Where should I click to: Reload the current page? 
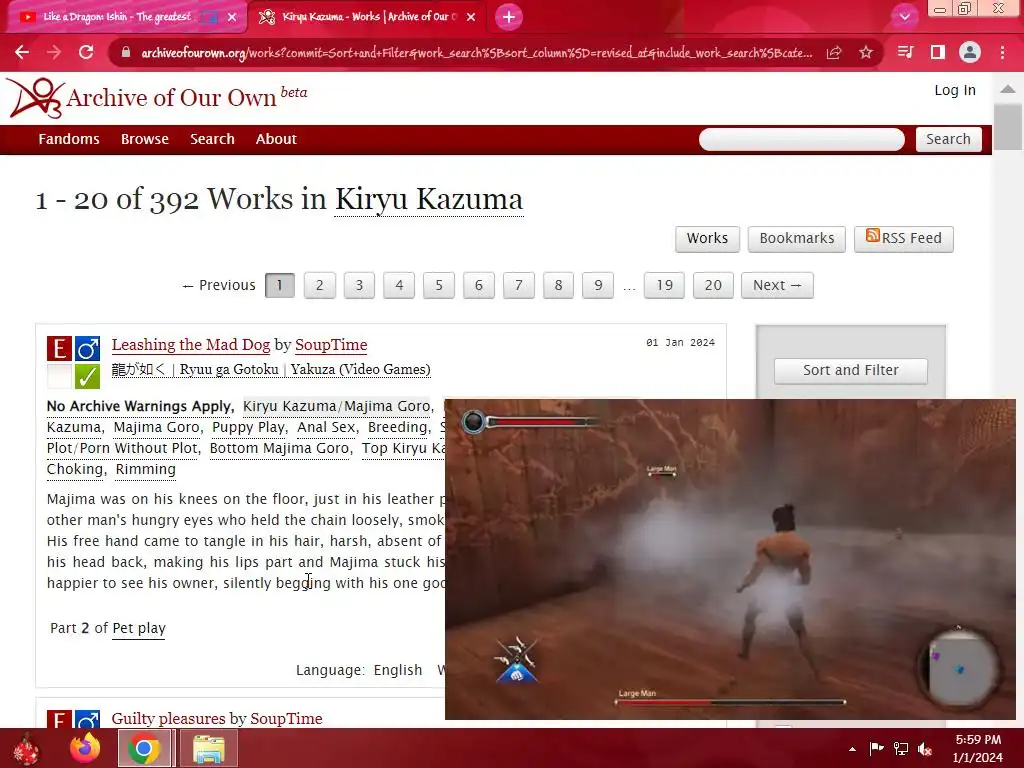86,52
